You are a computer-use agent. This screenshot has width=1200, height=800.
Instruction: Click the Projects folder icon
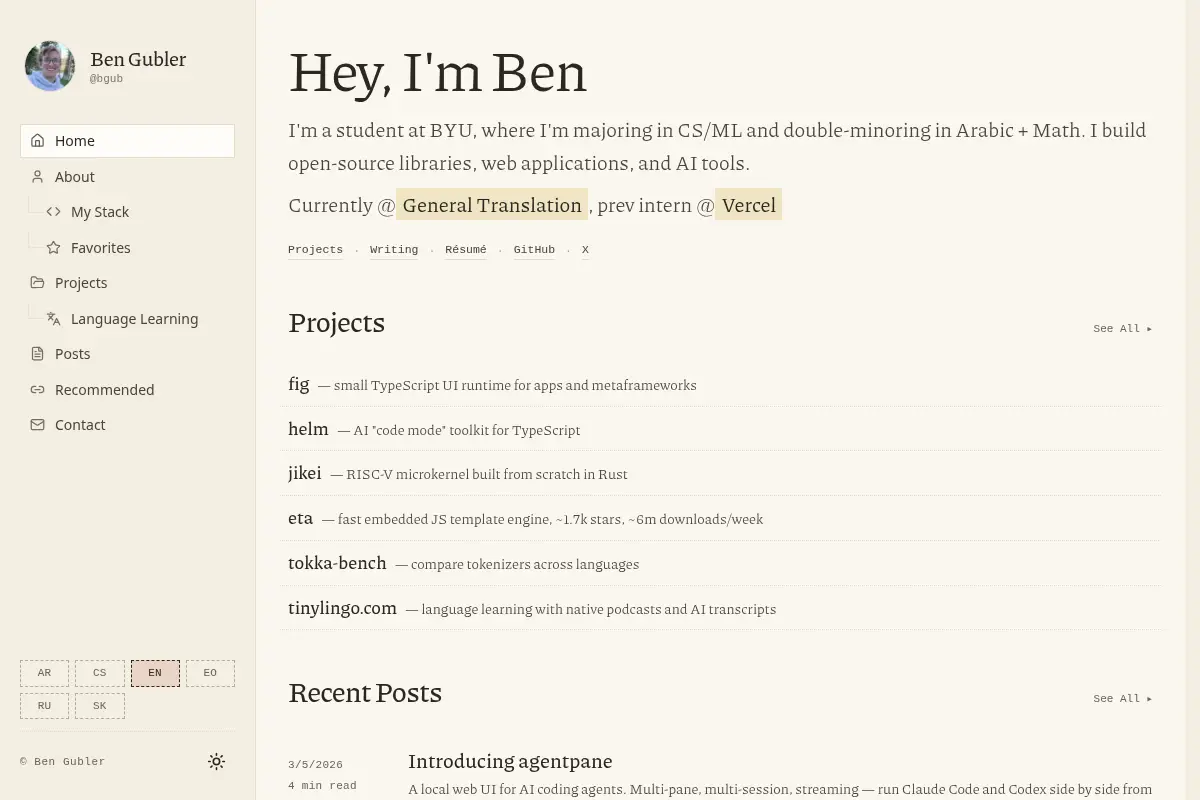pos(38,283)
